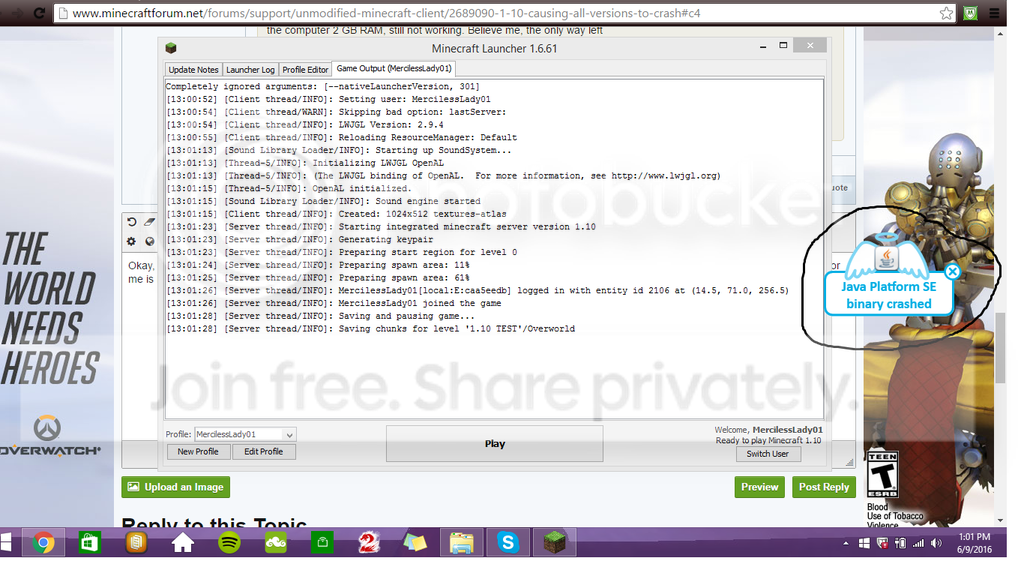The image size is (1024, 576).
Task: Switch to the Launcher Log tab
Action: point(250,70)
